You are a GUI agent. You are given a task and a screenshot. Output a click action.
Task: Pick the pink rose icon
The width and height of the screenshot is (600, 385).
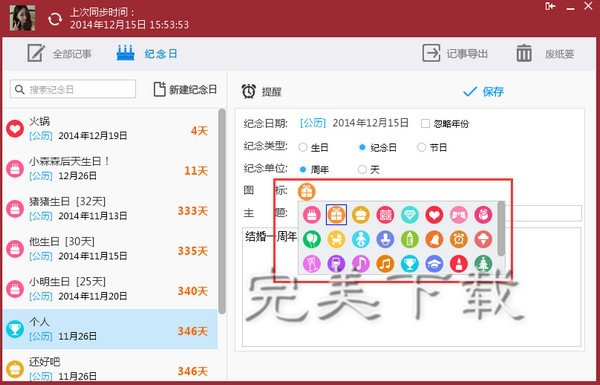[483, 215]
